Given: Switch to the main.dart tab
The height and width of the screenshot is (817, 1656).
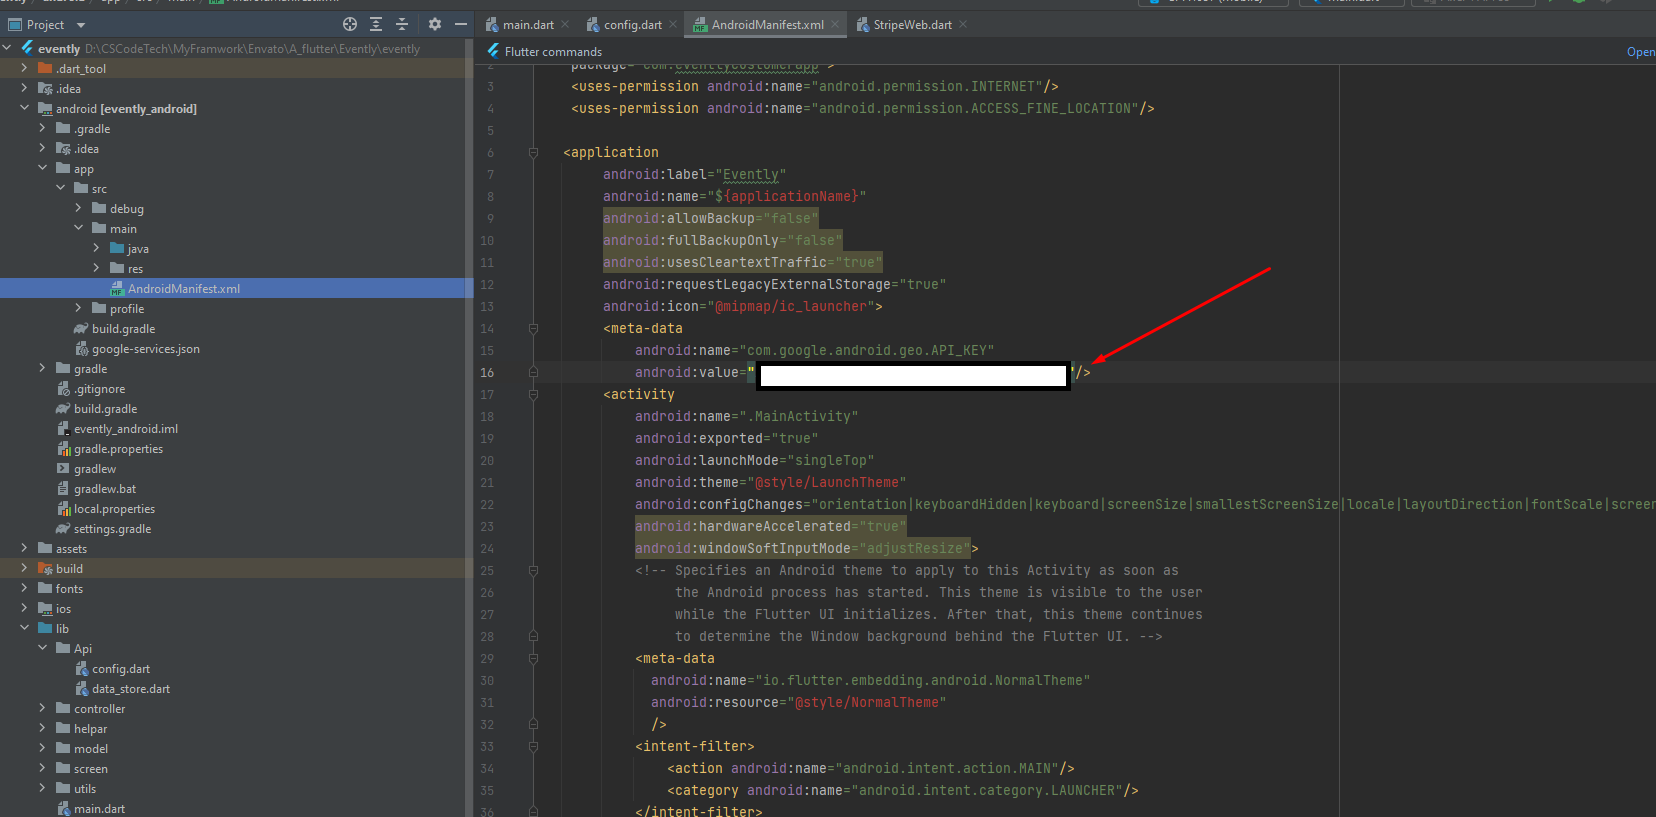Looking at the screenshot, I should [x=528, y=25].
